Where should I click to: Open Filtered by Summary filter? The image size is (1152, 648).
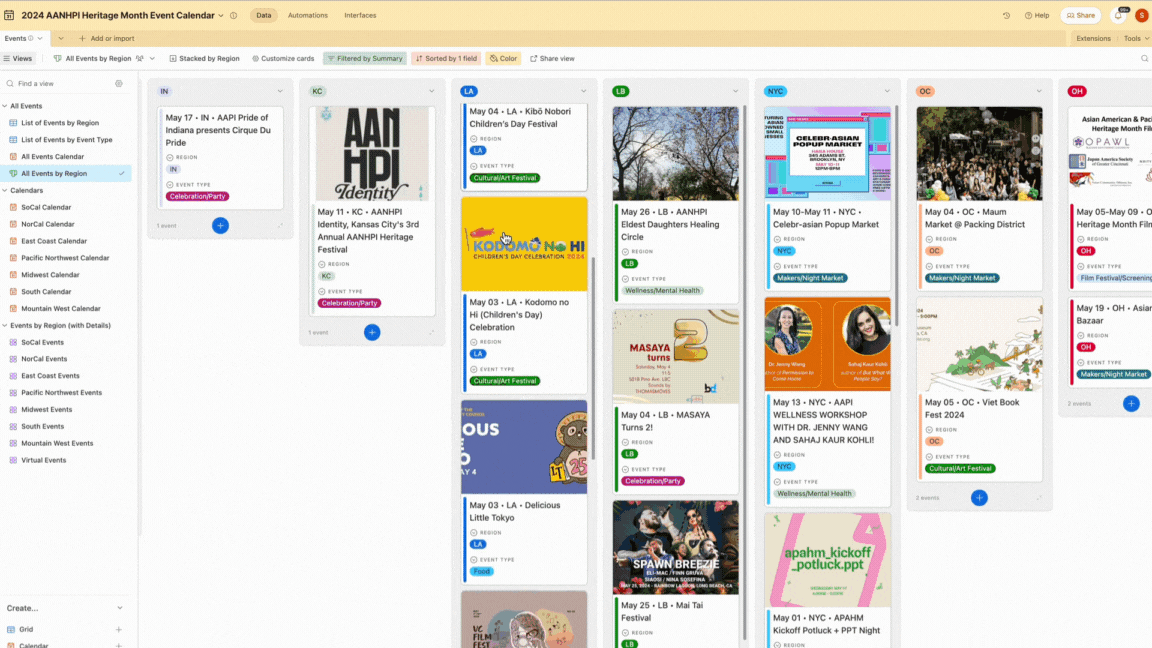[x=365, y=59]
